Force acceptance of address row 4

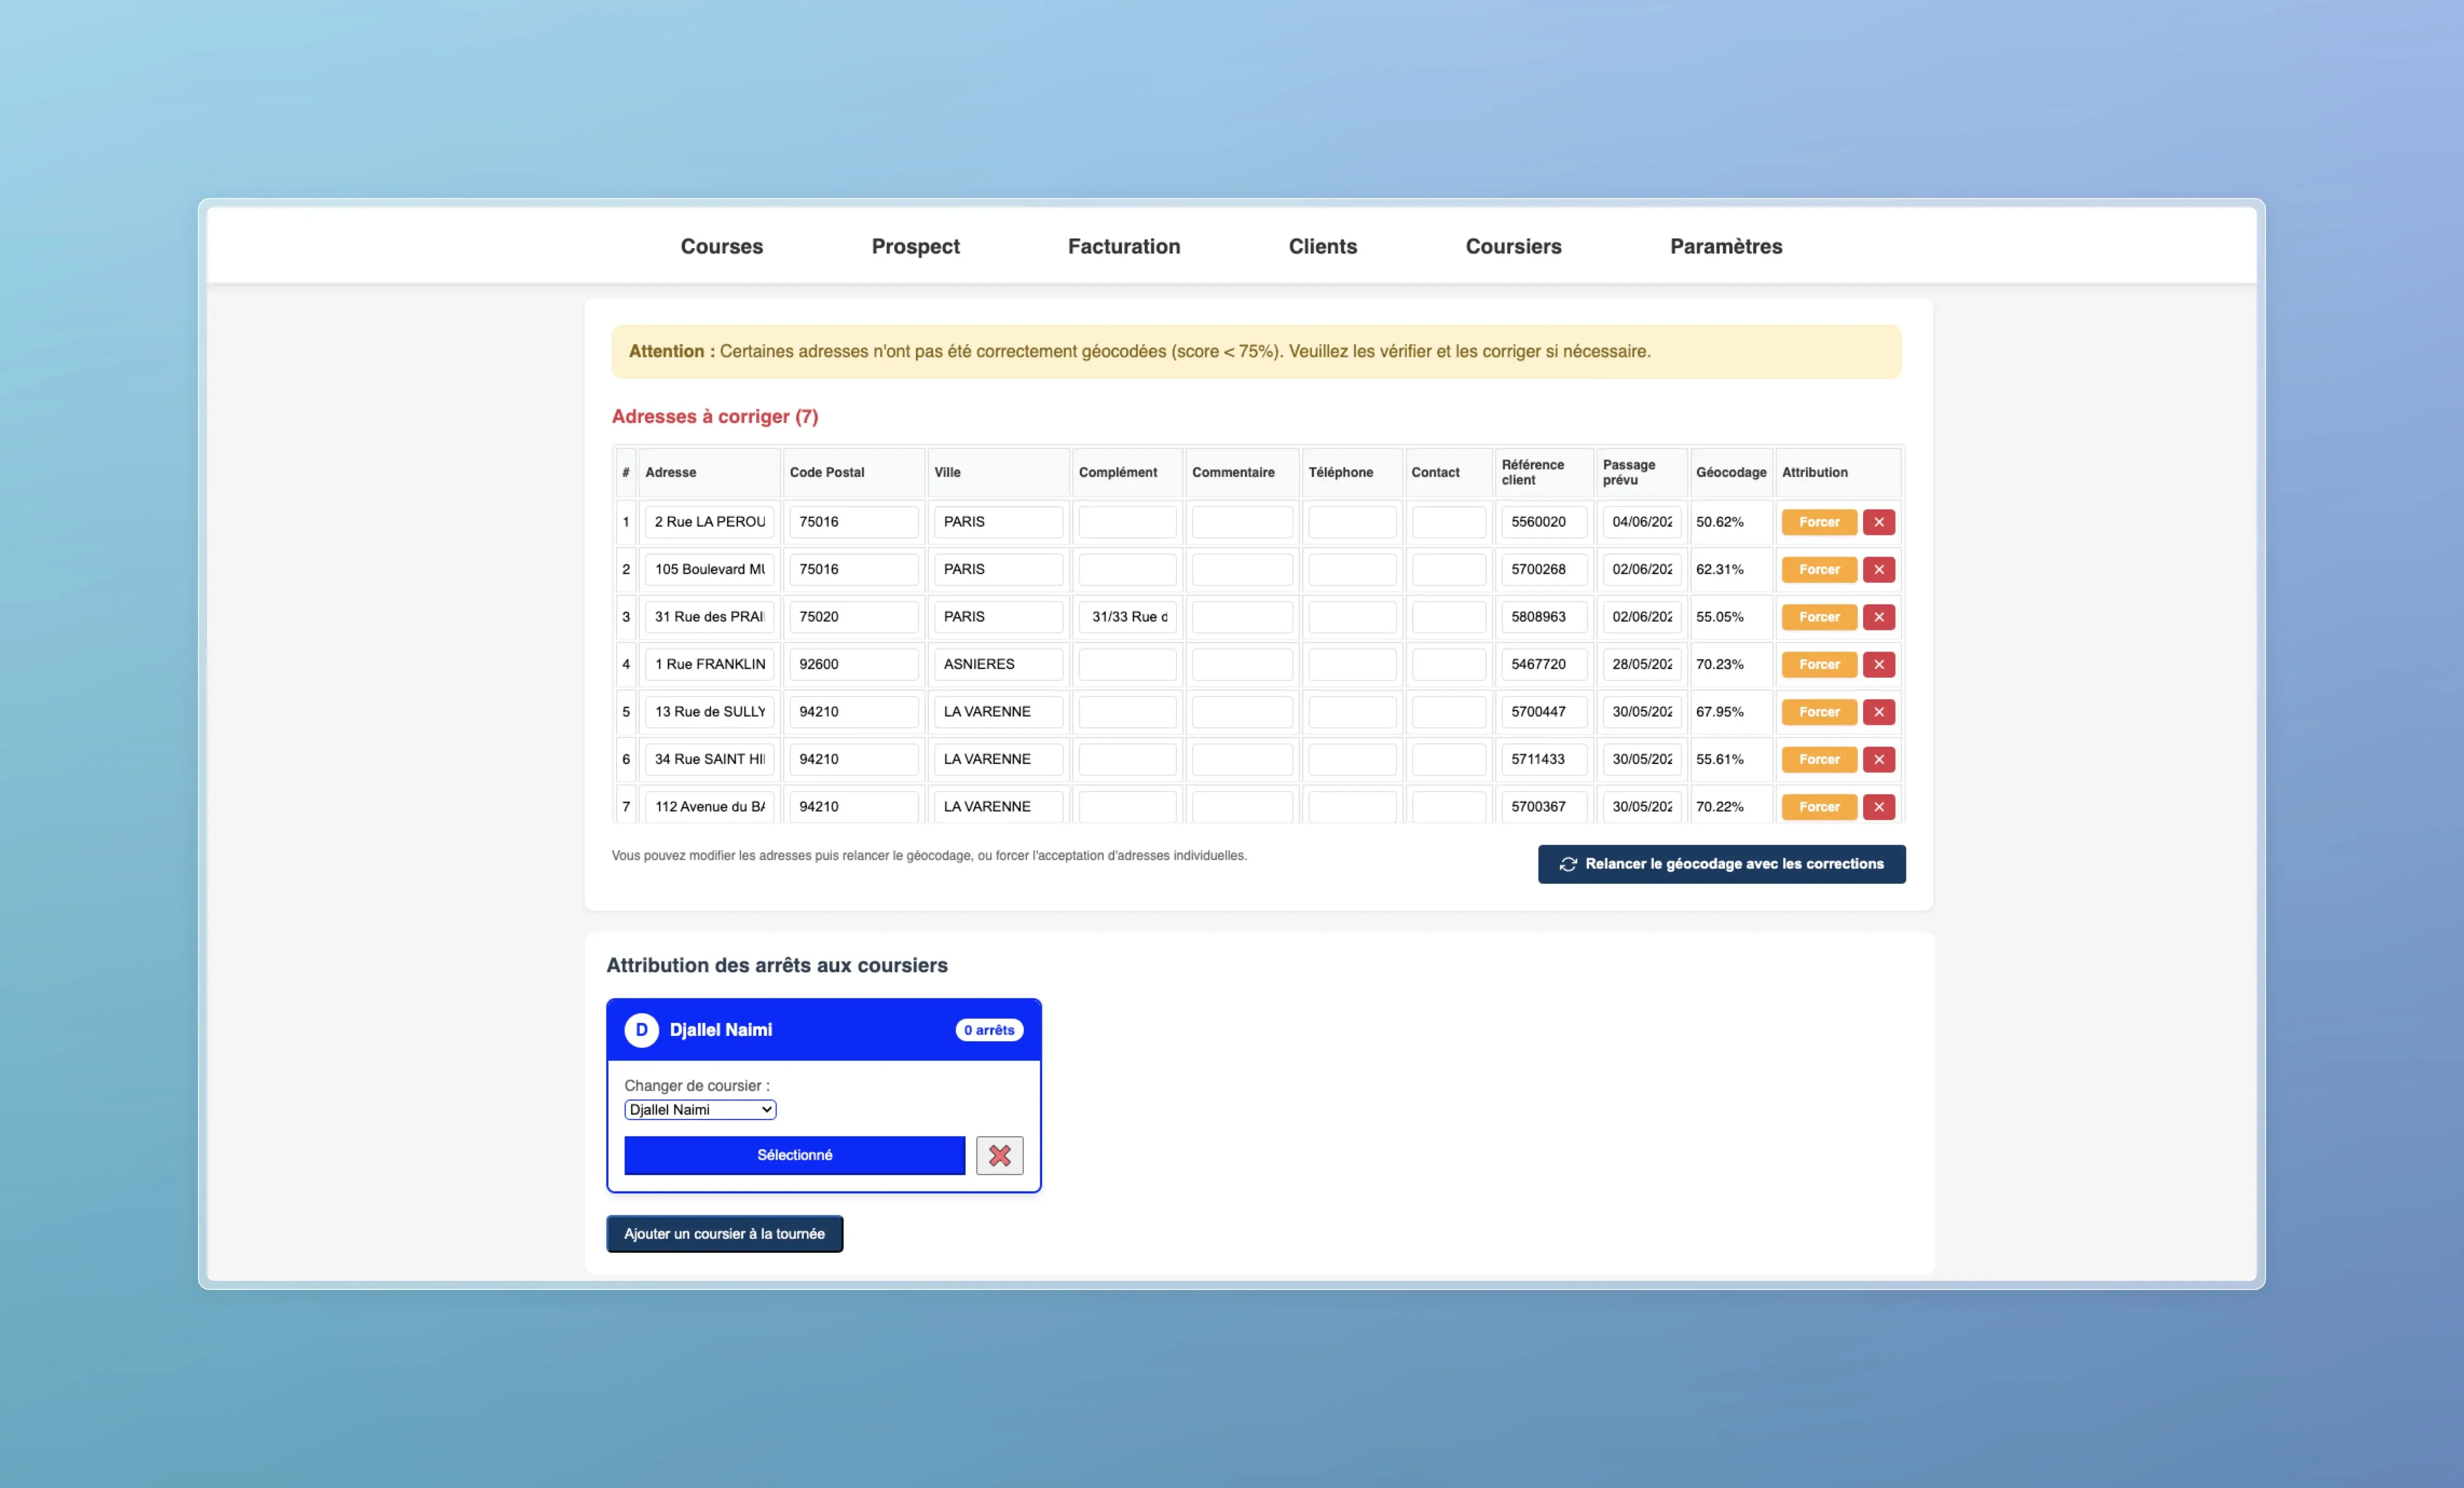1818,664
